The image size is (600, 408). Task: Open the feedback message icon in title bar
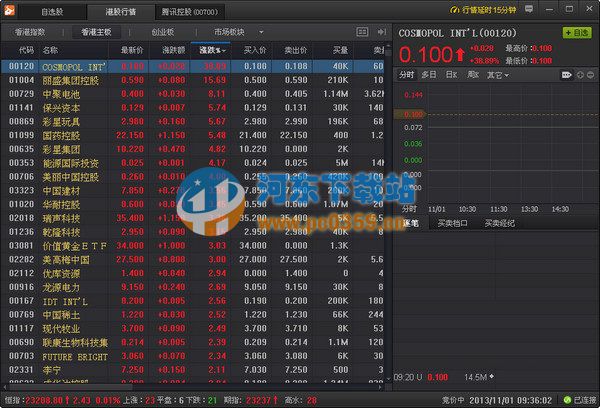(529, 9)
